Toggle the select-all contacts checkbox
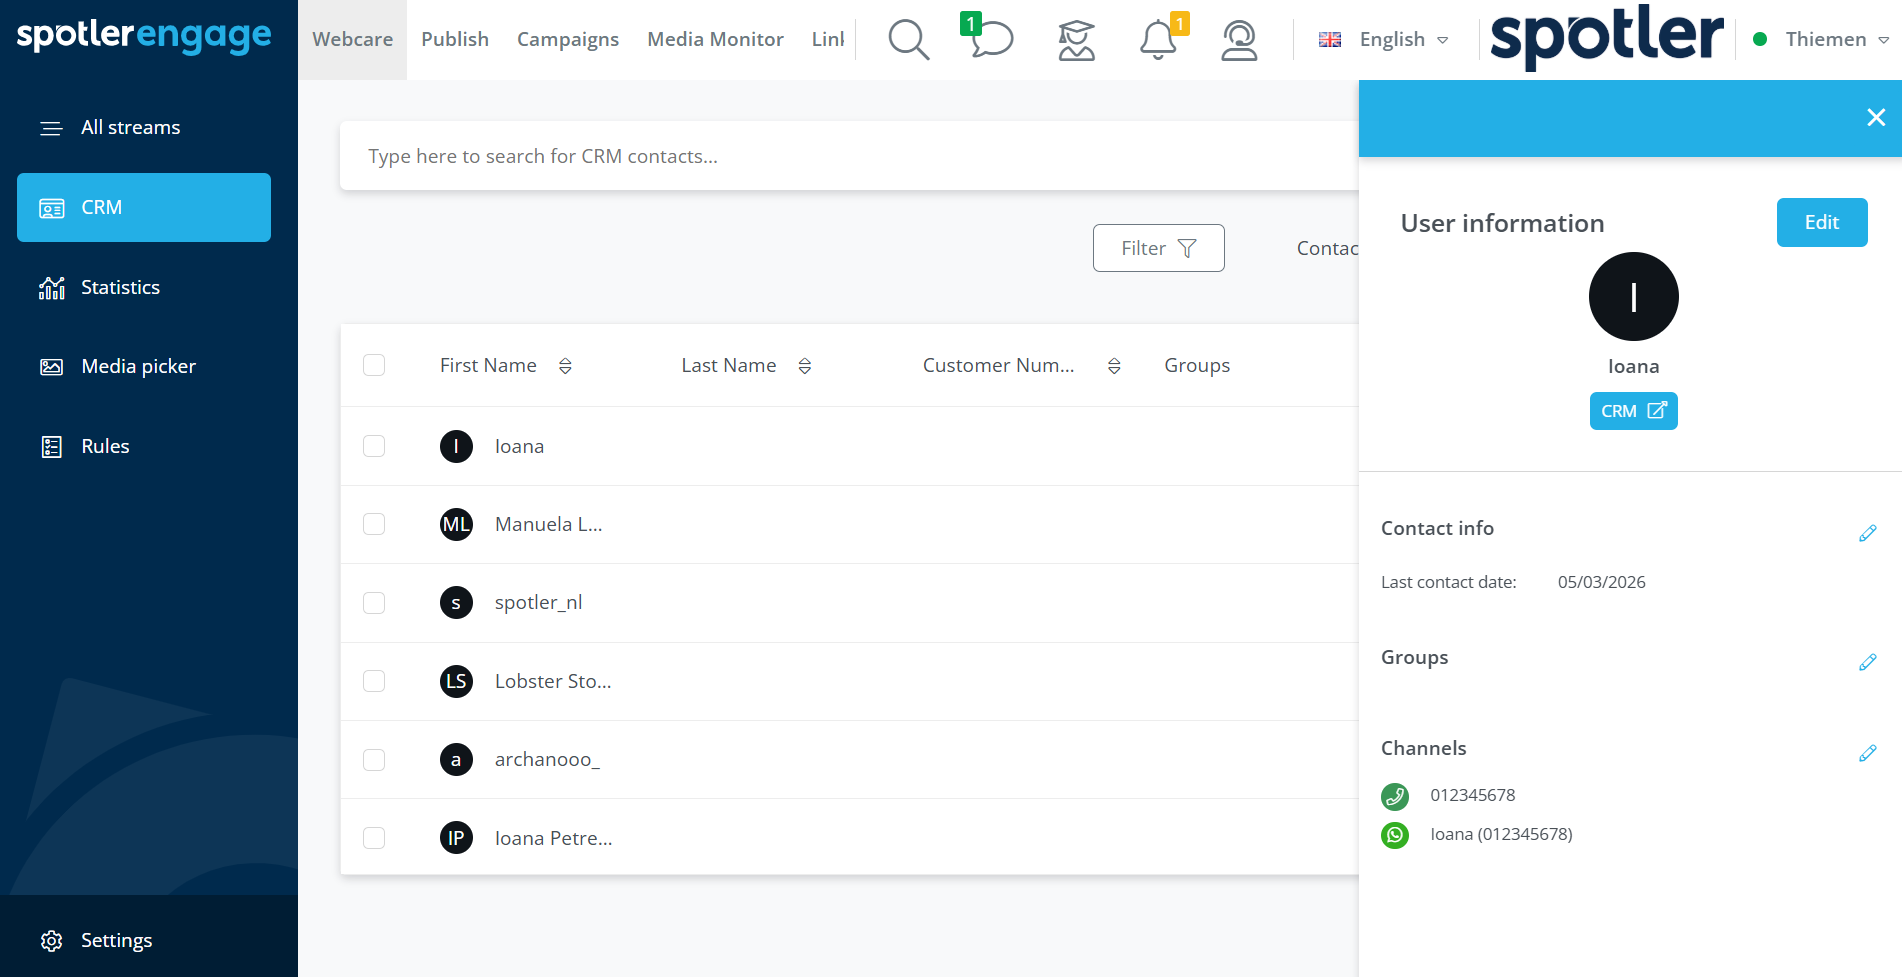Image resolution: width=1902 pixels, height=977 pixels. [374, 365]
